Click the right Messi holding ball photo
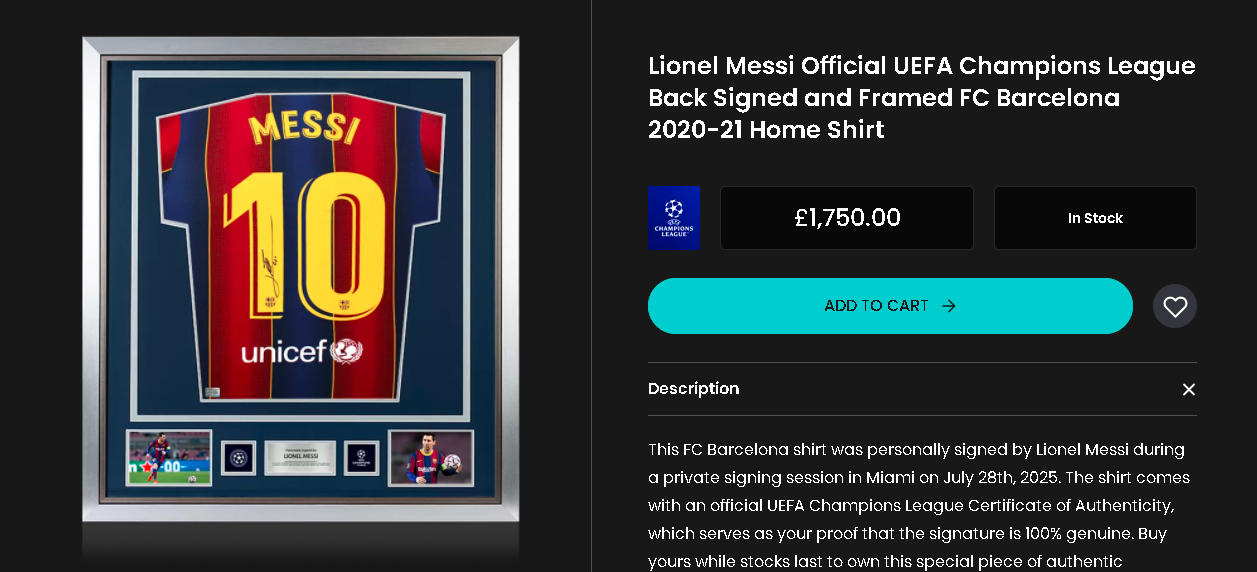This screenshot has width=1257, height=572. 431,458
